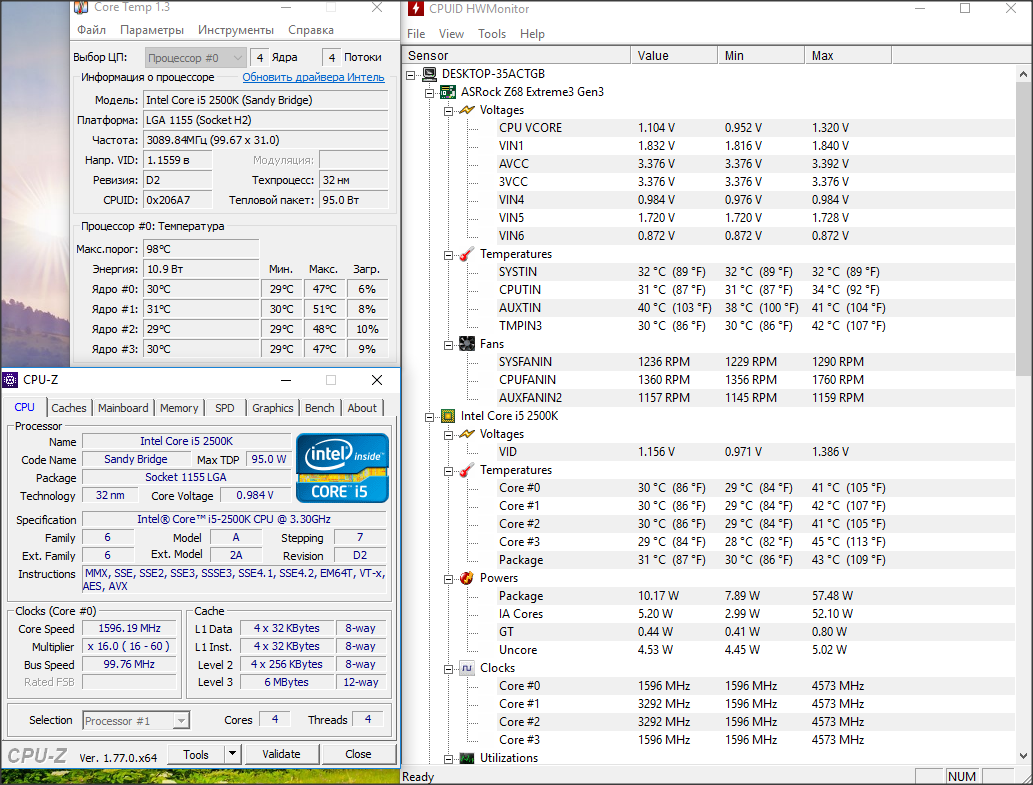
Task: Open the Инструменты menu in Core Temp
Action: [236, 30]
